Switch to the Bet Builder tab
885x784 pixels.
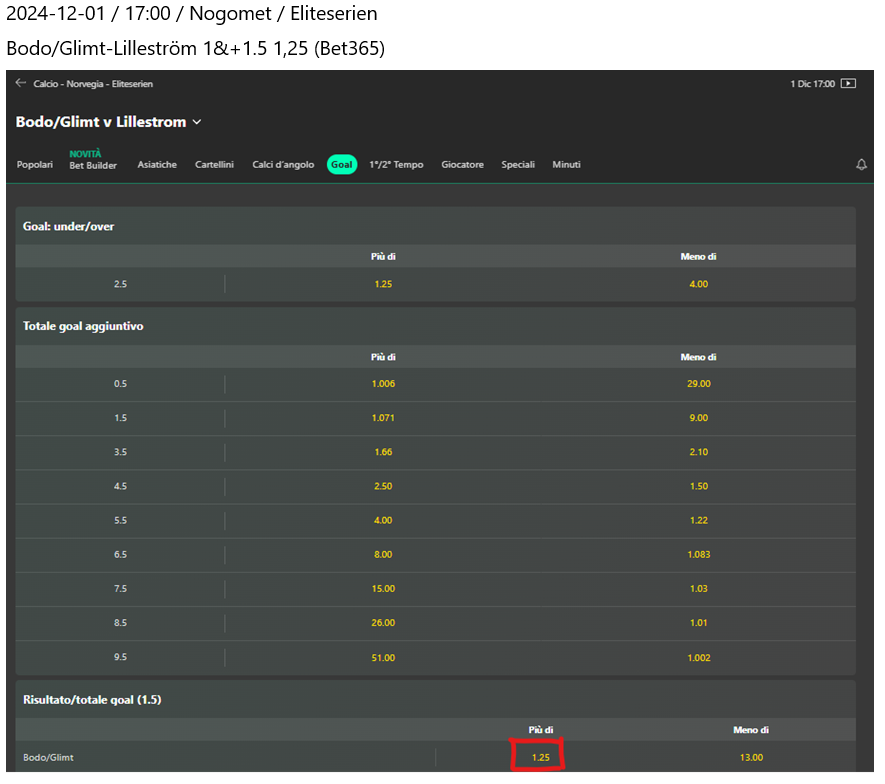pyautogui.click(x=93, y=165)
